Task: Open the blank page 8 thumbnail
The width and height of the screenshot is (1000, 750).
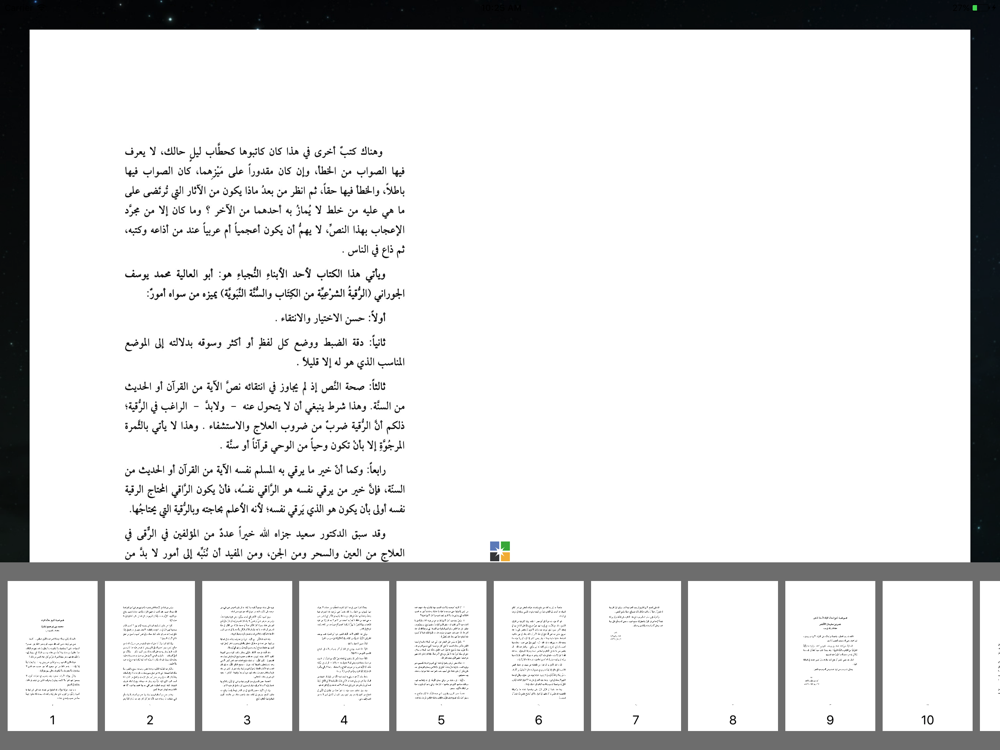Action: 733,656
